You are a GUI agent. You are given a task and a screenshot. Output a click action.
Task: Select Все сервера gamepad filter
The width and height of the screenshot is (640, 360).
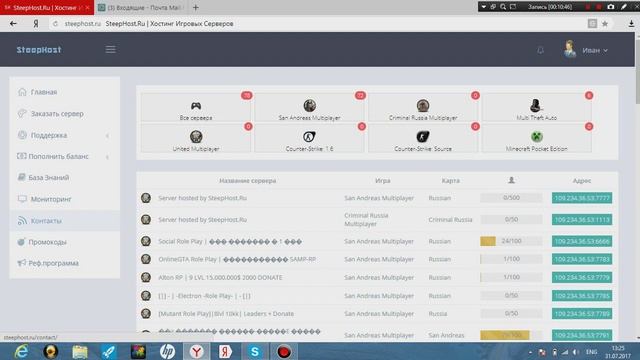point(196,107)
